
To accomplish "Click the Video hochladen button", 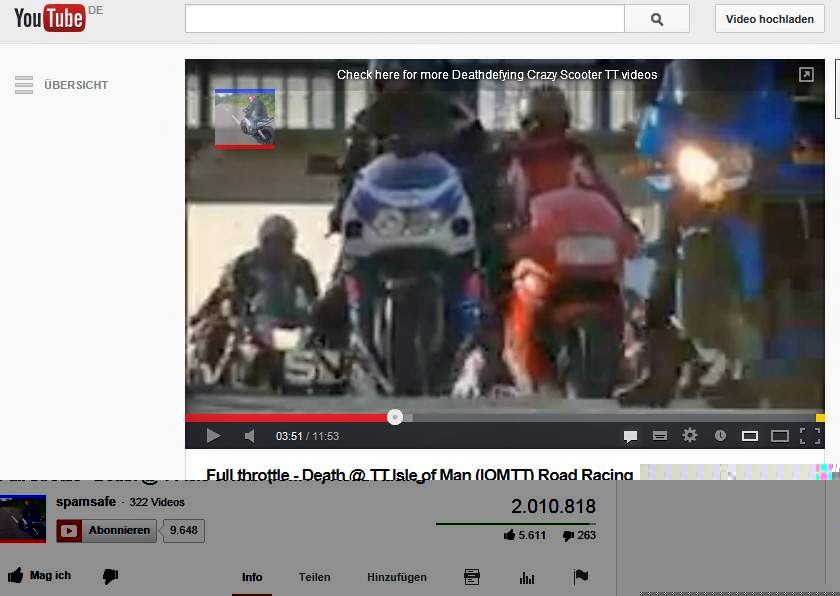I will coord(769,19).
